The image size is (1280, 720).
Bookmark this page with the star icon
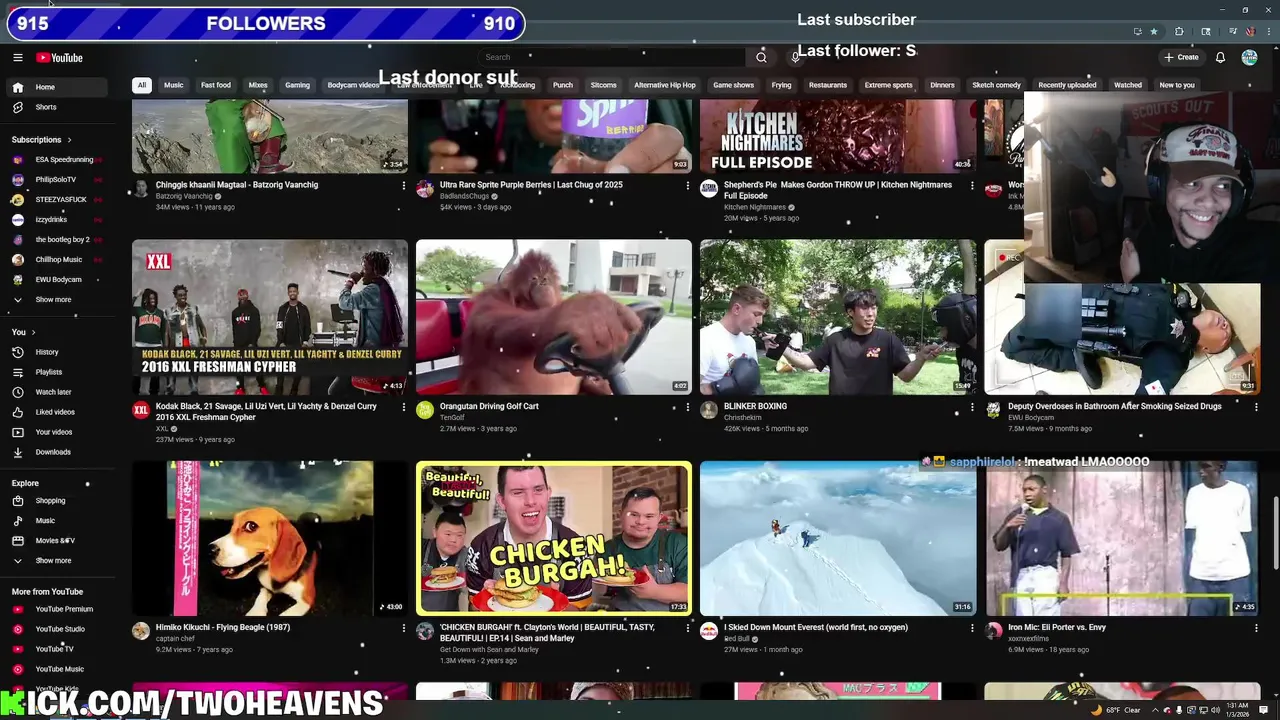pyautogui.click(x=1154, y=32)
